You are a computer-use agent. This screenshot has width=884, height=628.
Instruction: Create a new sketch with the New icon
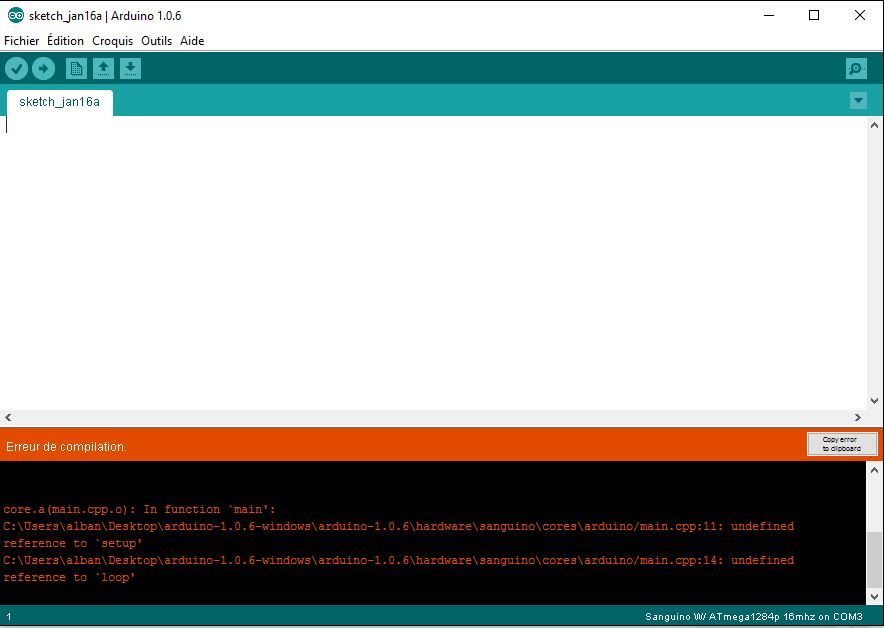coord(76,69)
